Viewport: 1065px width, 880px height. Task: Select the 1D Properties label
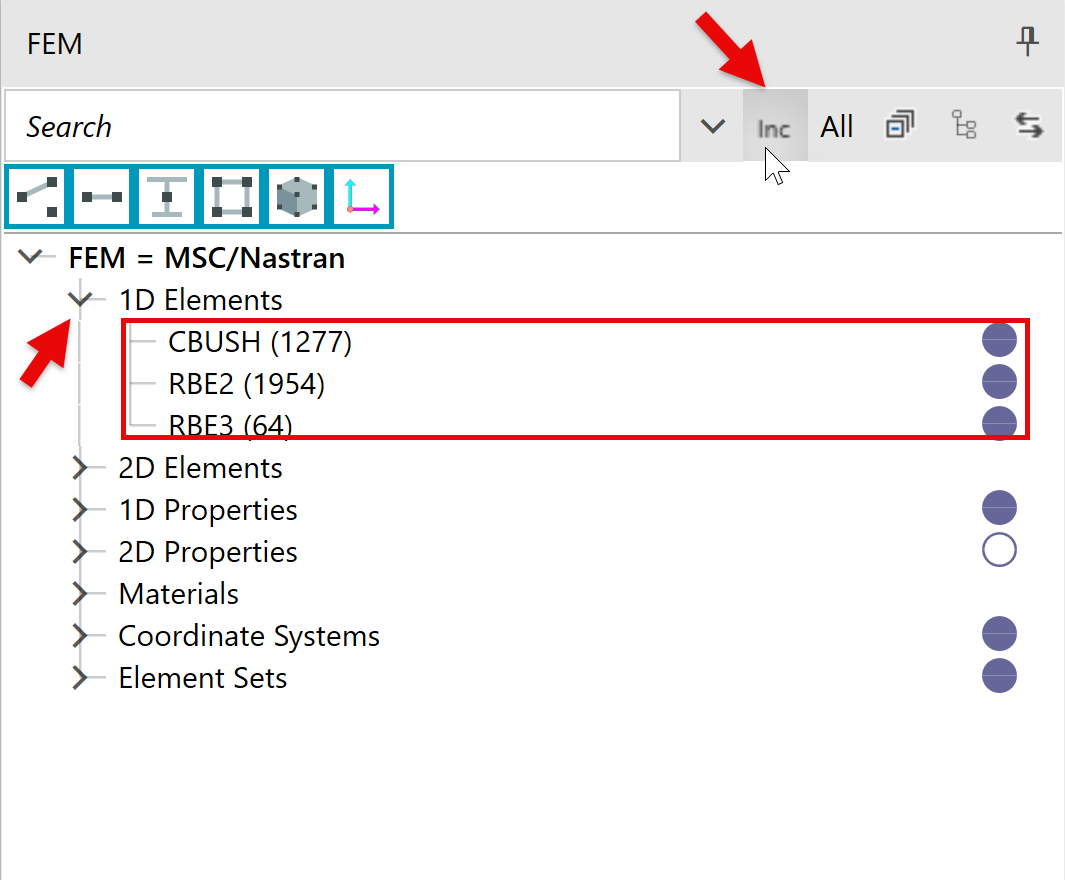pos(208,511)
